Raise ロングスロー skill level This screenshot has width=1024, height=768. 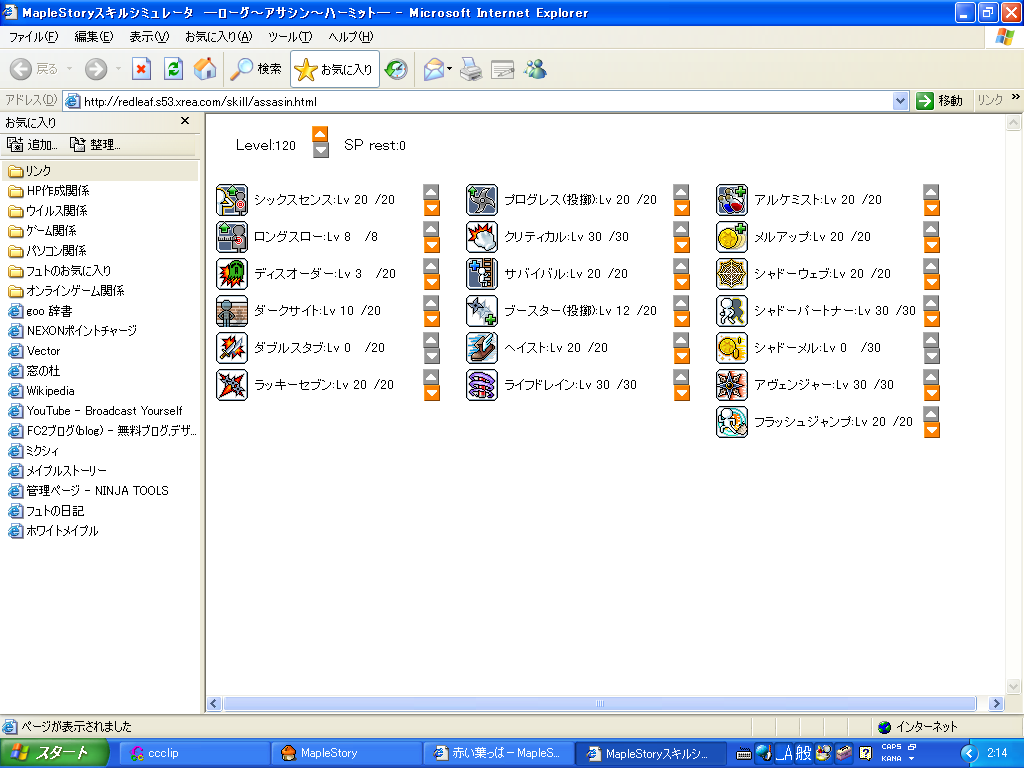coord(431,229)
